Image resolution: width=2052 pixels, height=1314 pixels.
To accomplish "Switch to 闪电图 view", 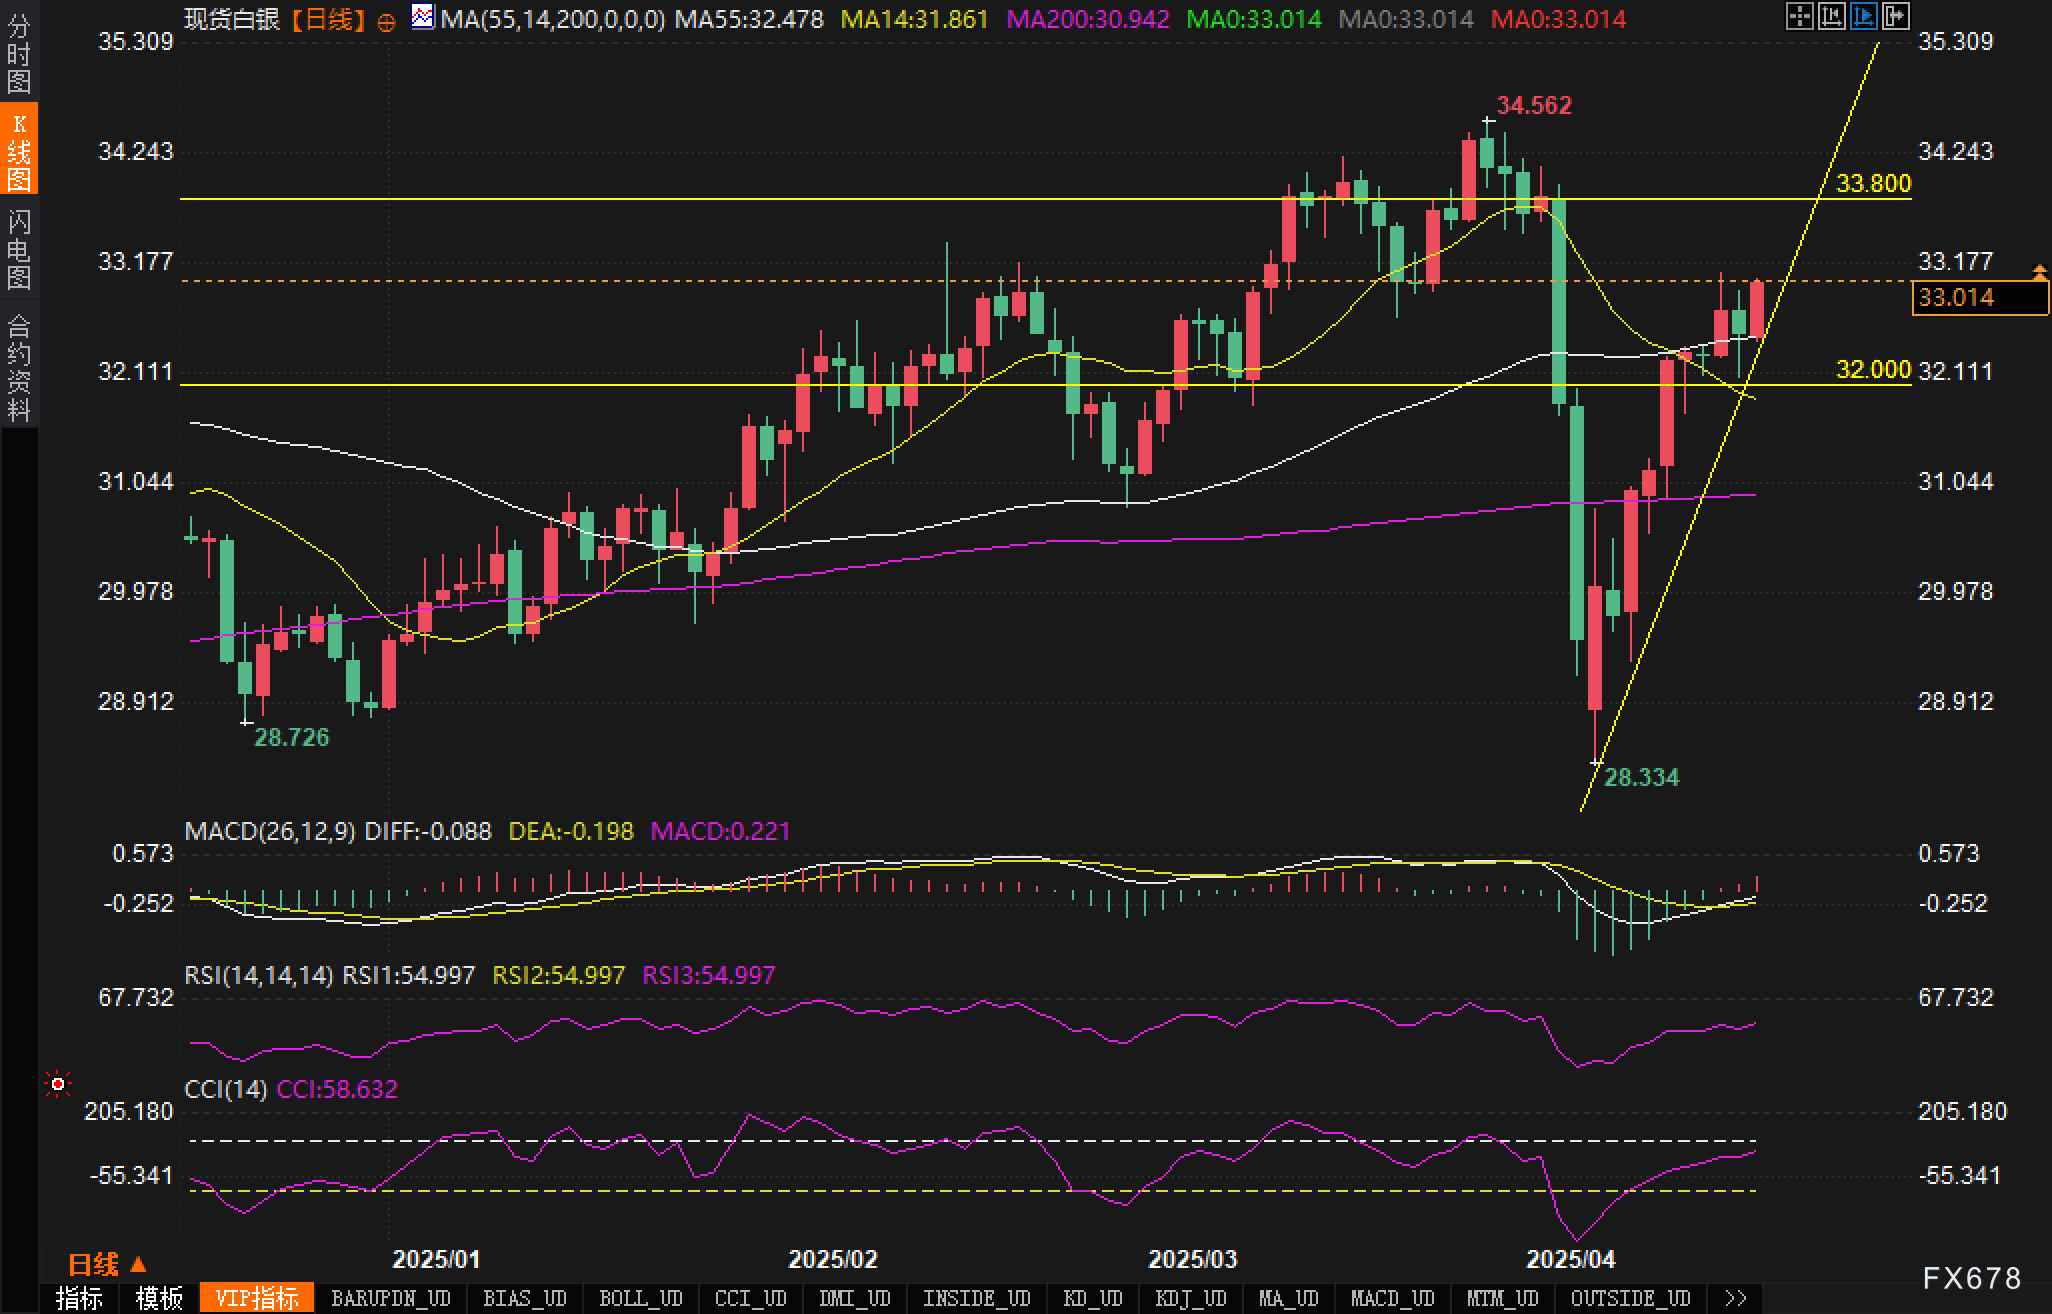I will pos(19,248).
